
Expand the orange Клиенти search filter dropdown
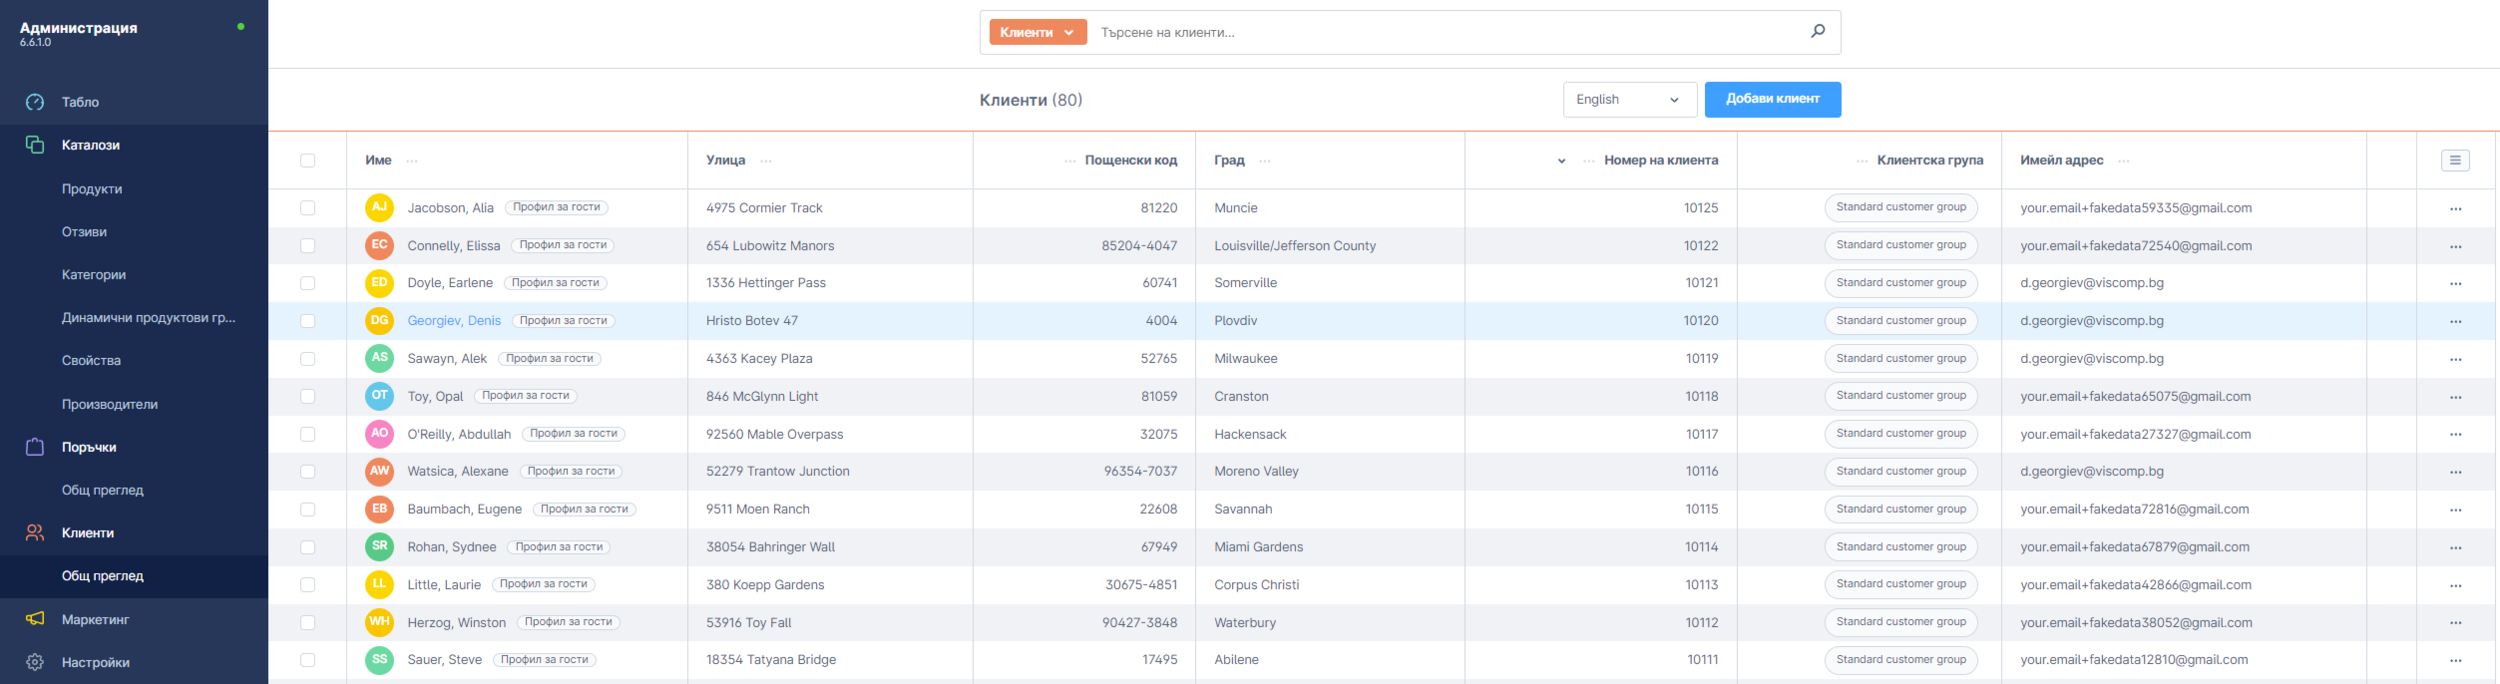[x=1037, y=32]
